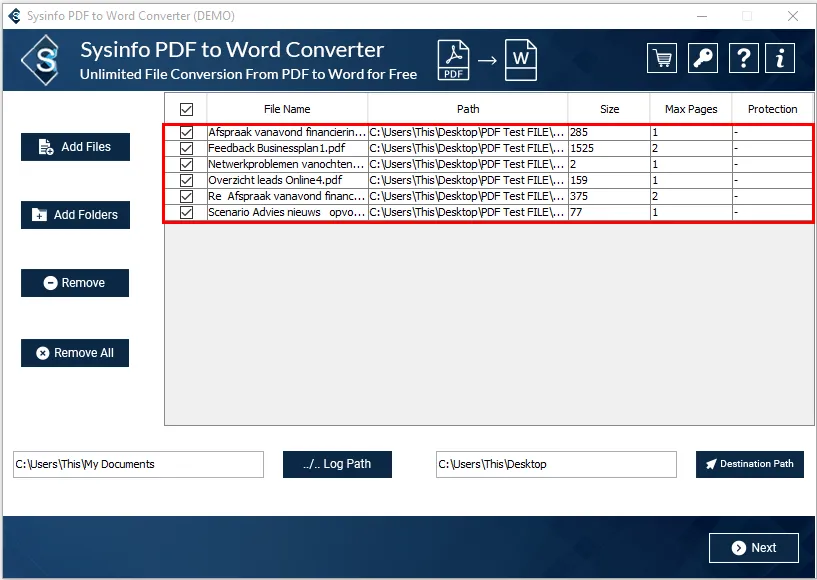Viewport: 817px width, 580px height.
Task: Click the Max Pages column header
Action: pos(691,109)
